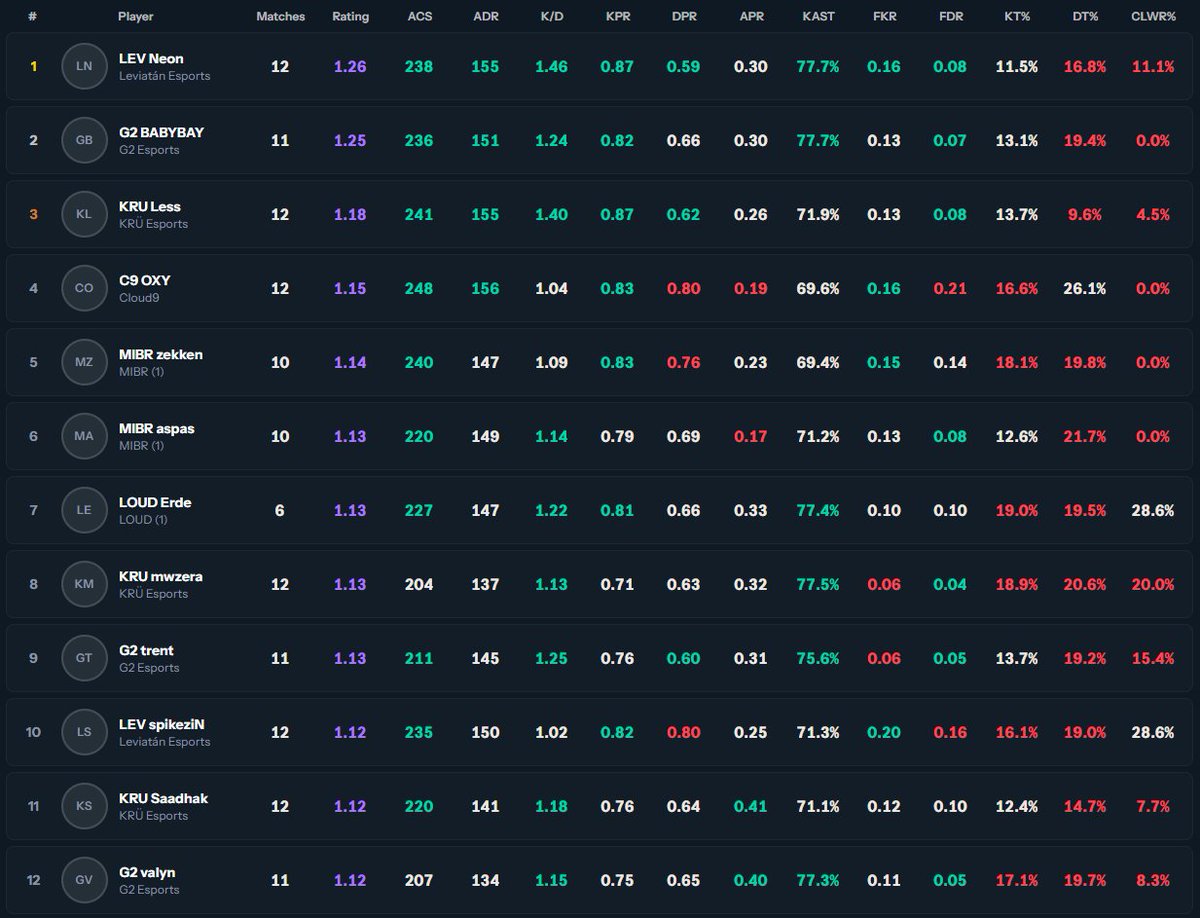
Task: Click the CO avatar for C9 OXY
Action: coord(84,288)
